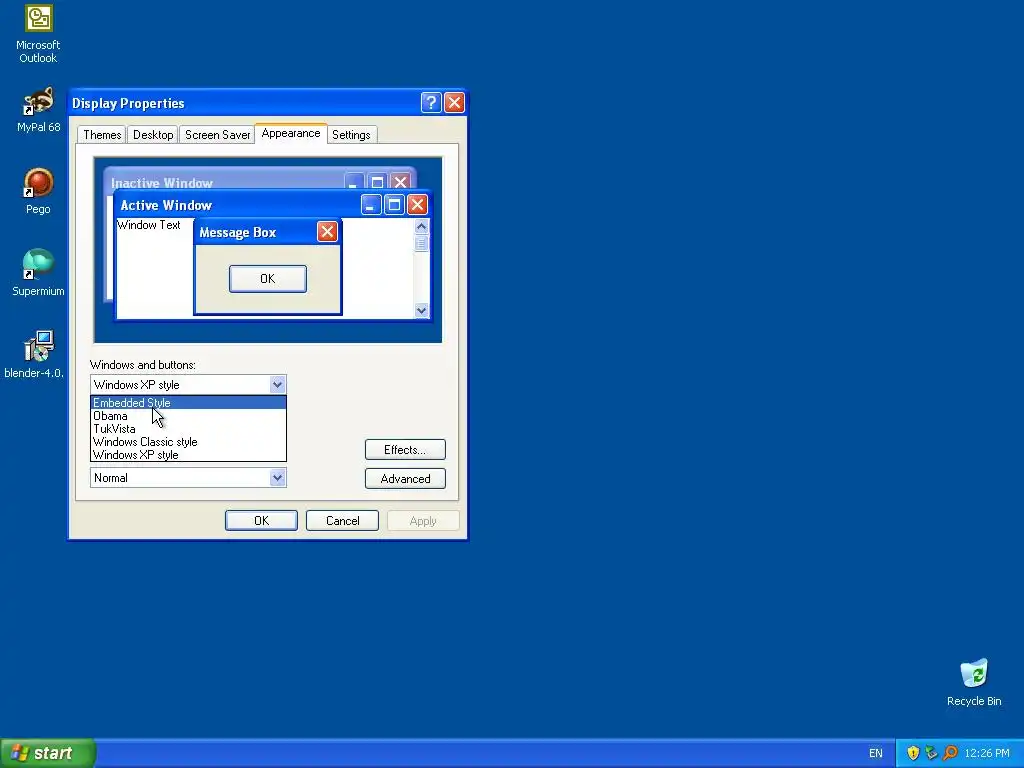1024x768 pixels.
Task: Open the Recycle Bin
Action: coord(974,682)
